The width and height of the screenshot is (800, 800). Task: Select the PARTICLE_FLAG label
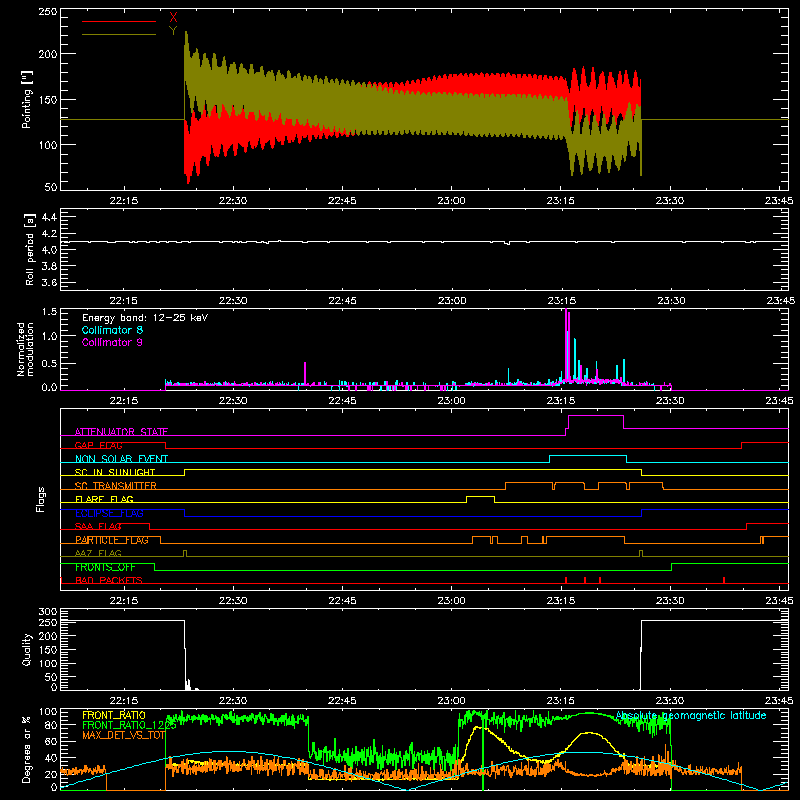pyautogui.click(x=112, y=540)
